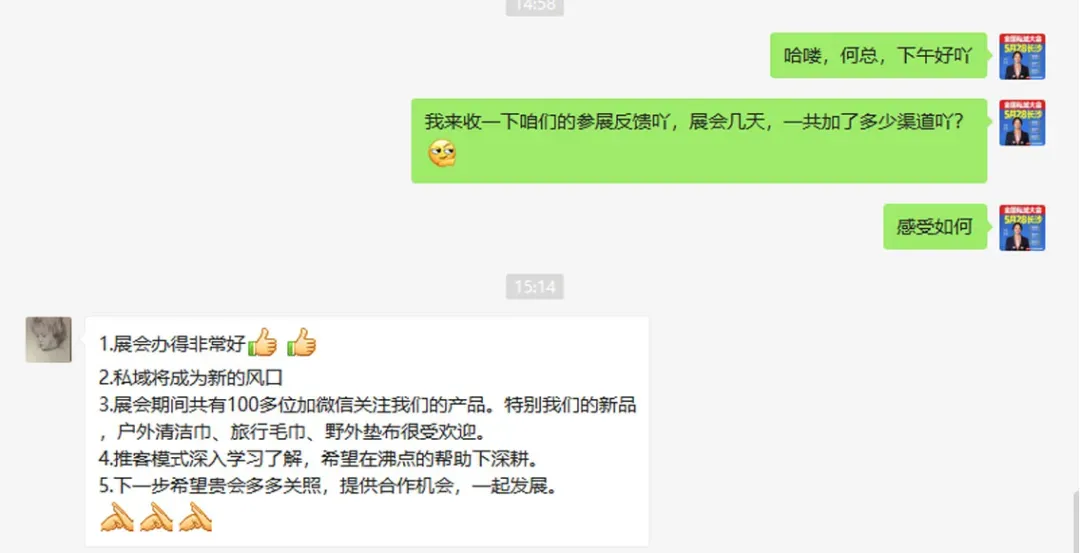Click the "哈喽，何总，下午好吖" message bubble
This screenshot has width=1080, height=553.
879,56
